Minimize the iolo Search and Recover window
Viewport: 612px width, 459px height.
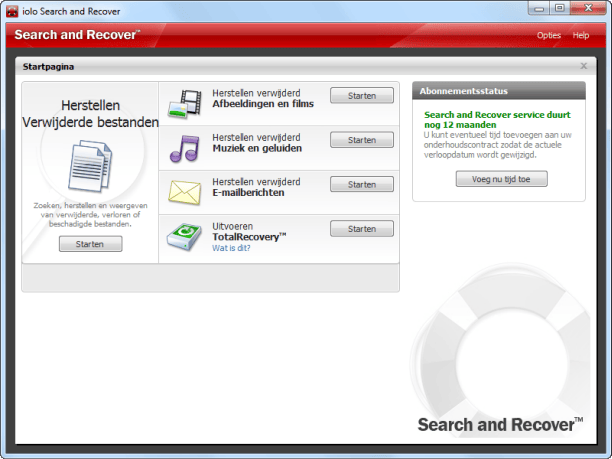(x=539, y=8)
